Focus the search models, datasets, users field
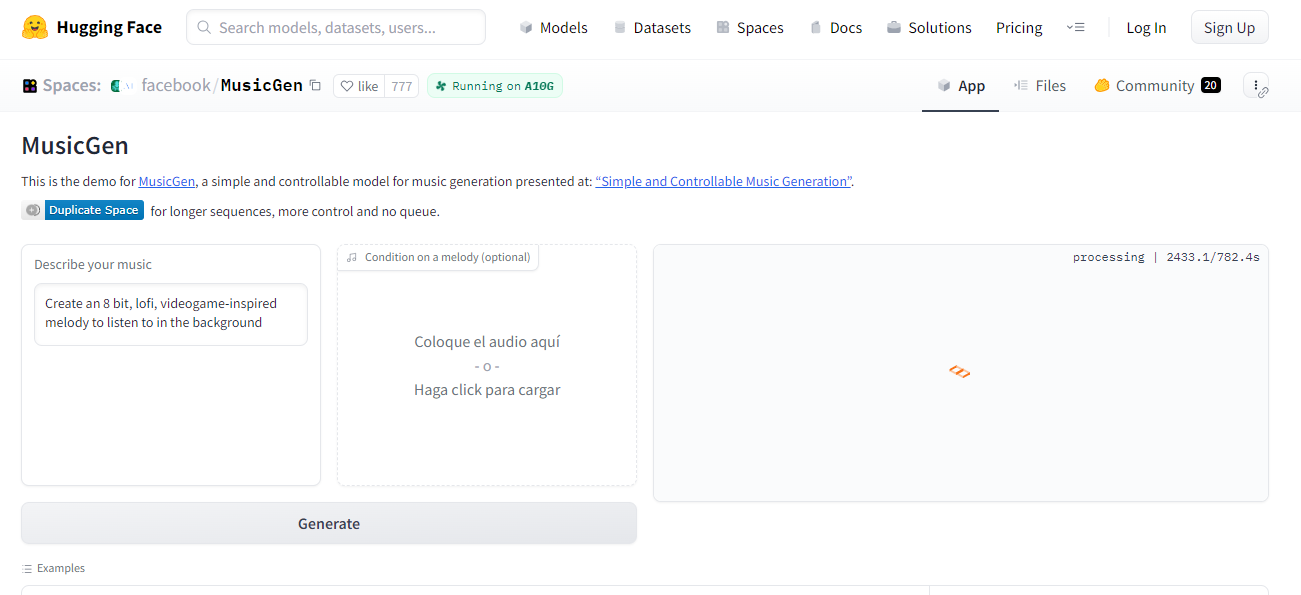Image resolution: width=1301 pixels, height=595 pixels. [336, 27]
